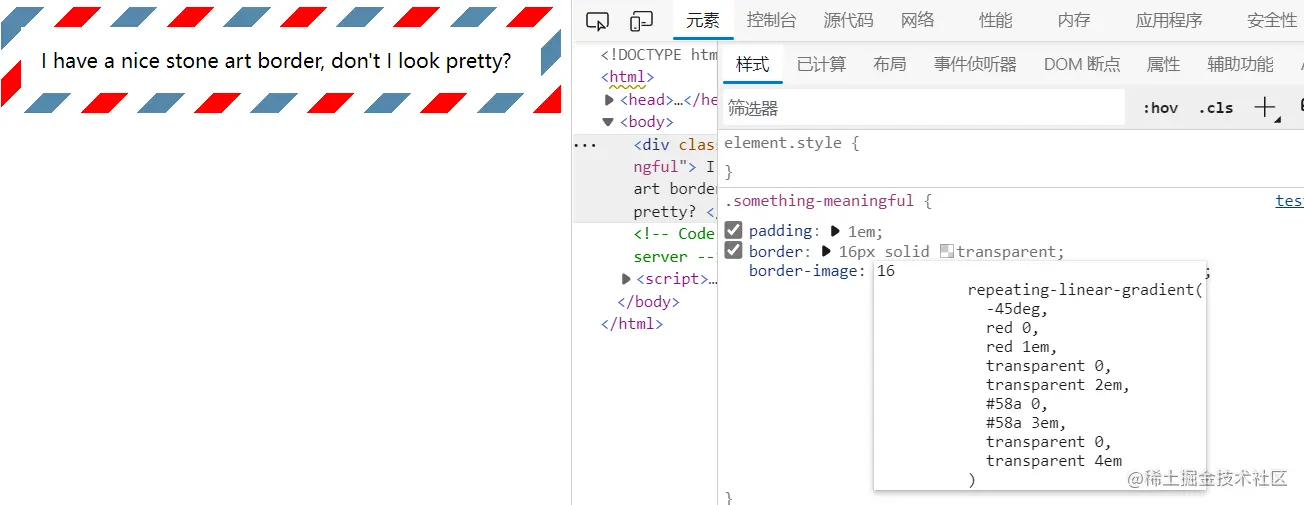Click the element.style rule header
Viewport: 1304px width, 505px height.
click(x=791, y=143)
